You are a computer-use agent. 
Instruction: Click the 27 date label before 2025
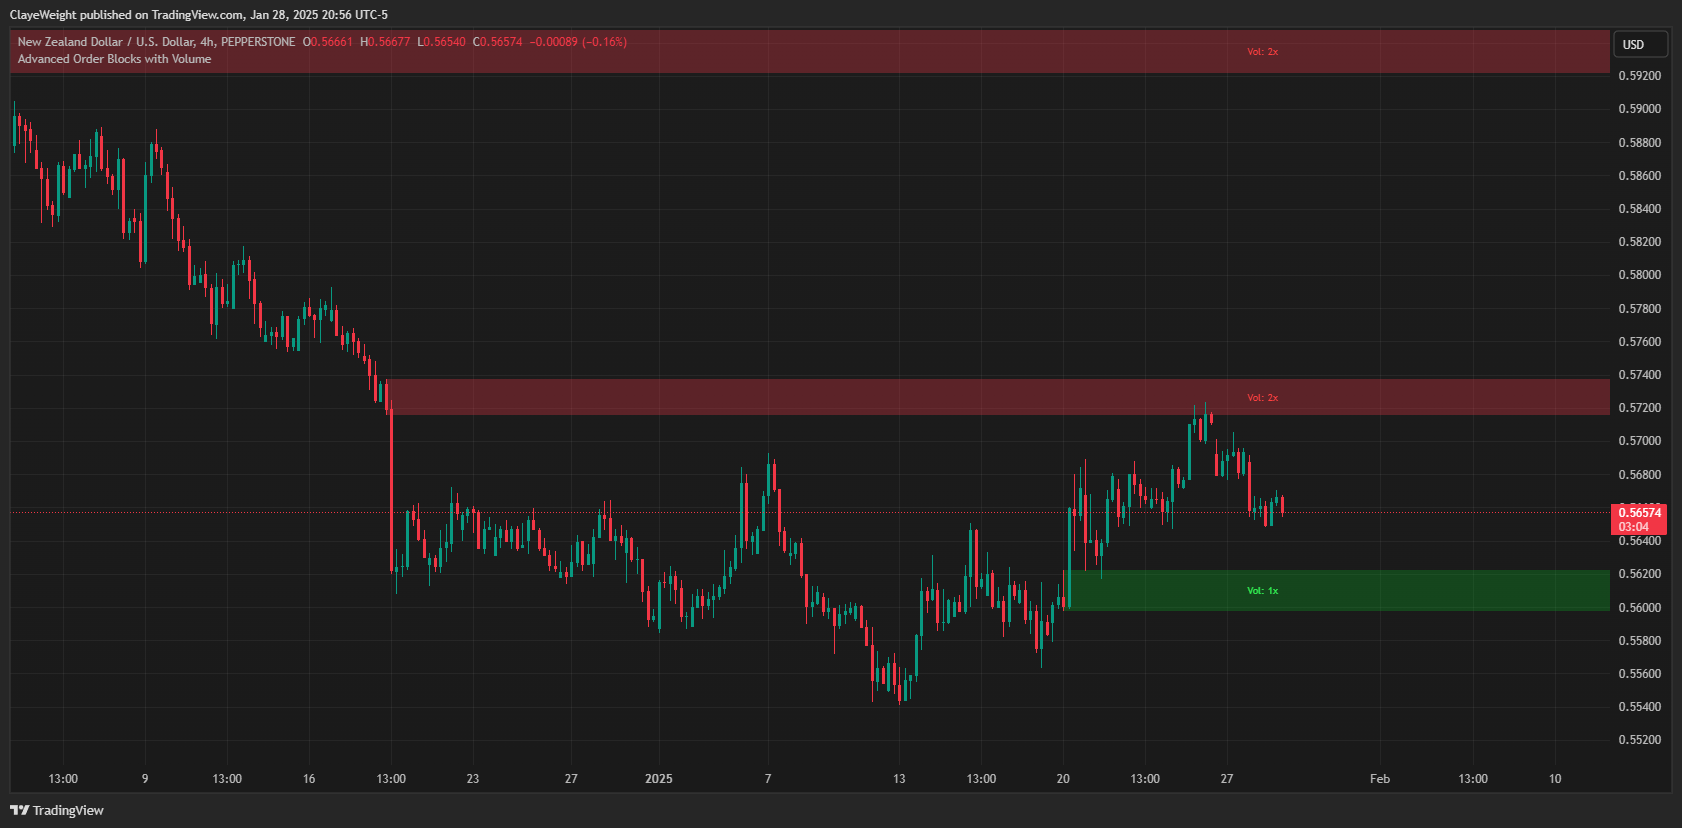[571, 779]
